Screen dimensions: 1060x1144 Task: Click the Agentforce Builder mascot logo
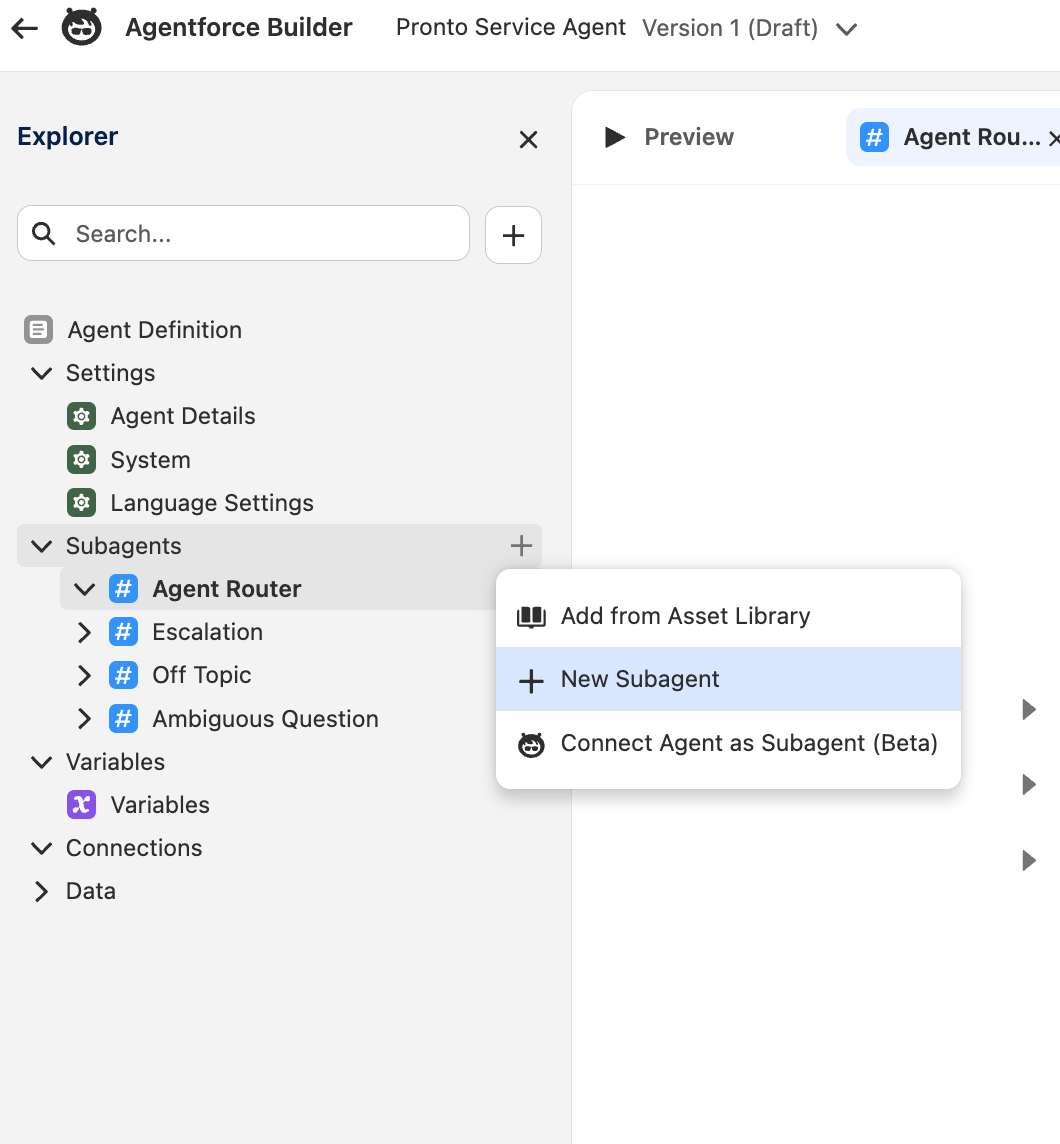(x=81, y=27)
